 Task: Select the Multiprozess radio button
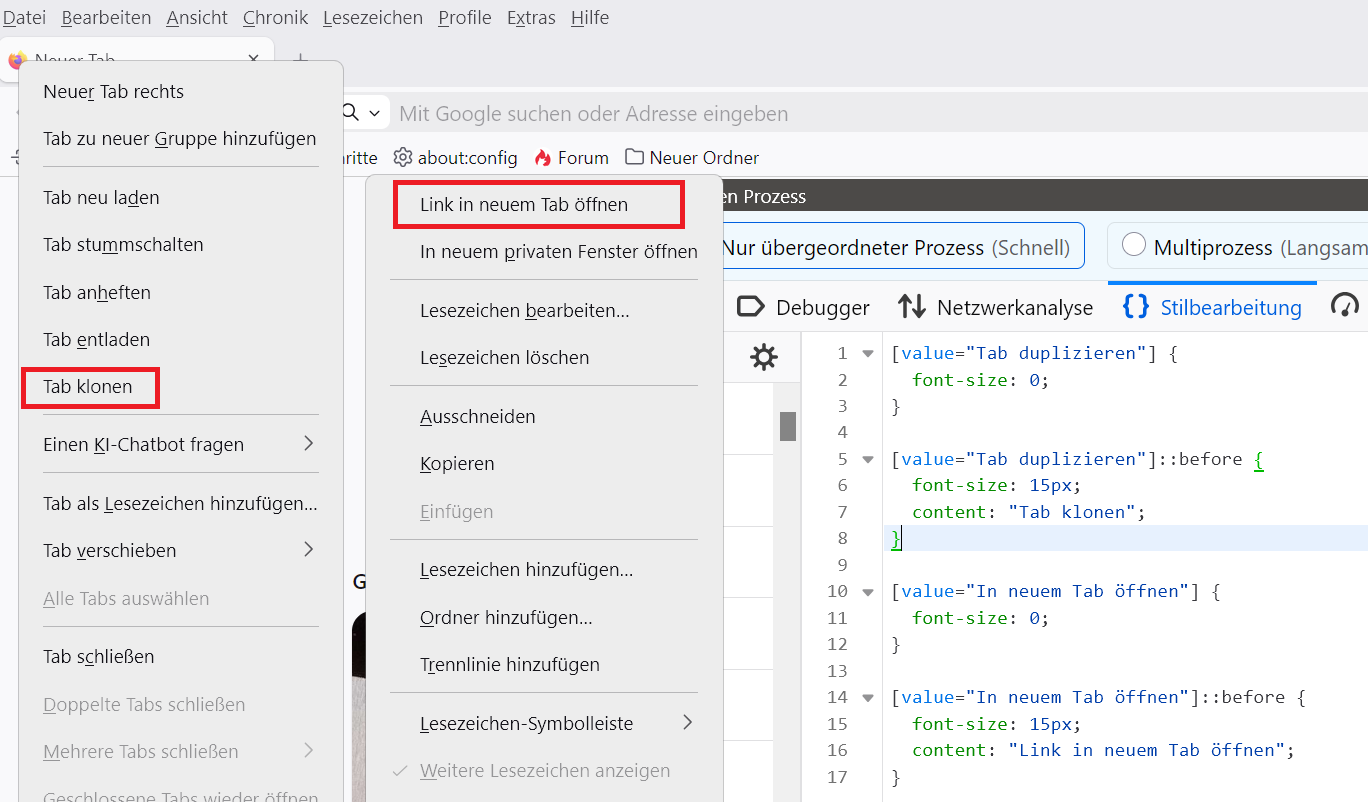click(1134, 246)
